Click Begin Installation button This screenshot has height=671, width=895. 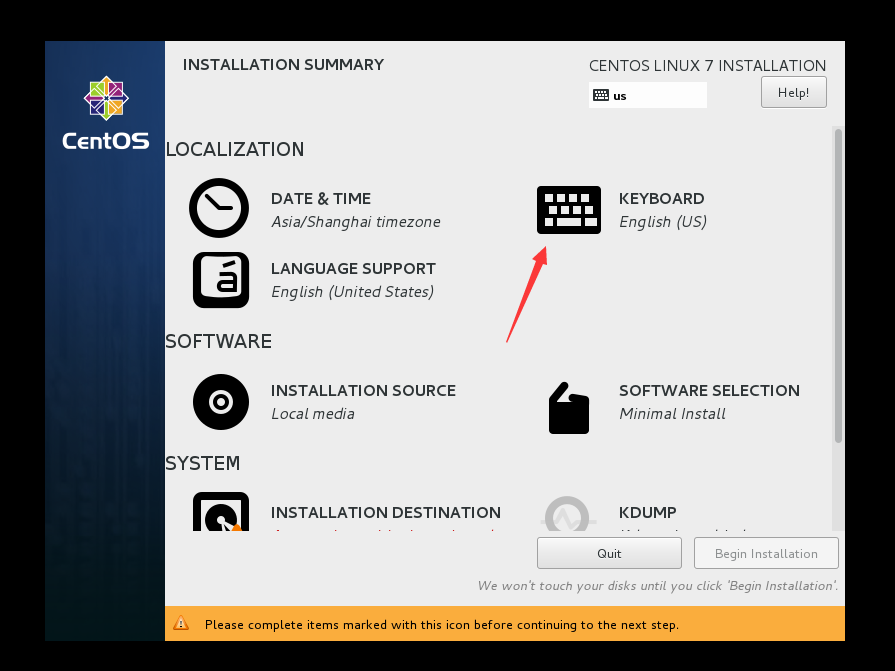click(766, 553)
